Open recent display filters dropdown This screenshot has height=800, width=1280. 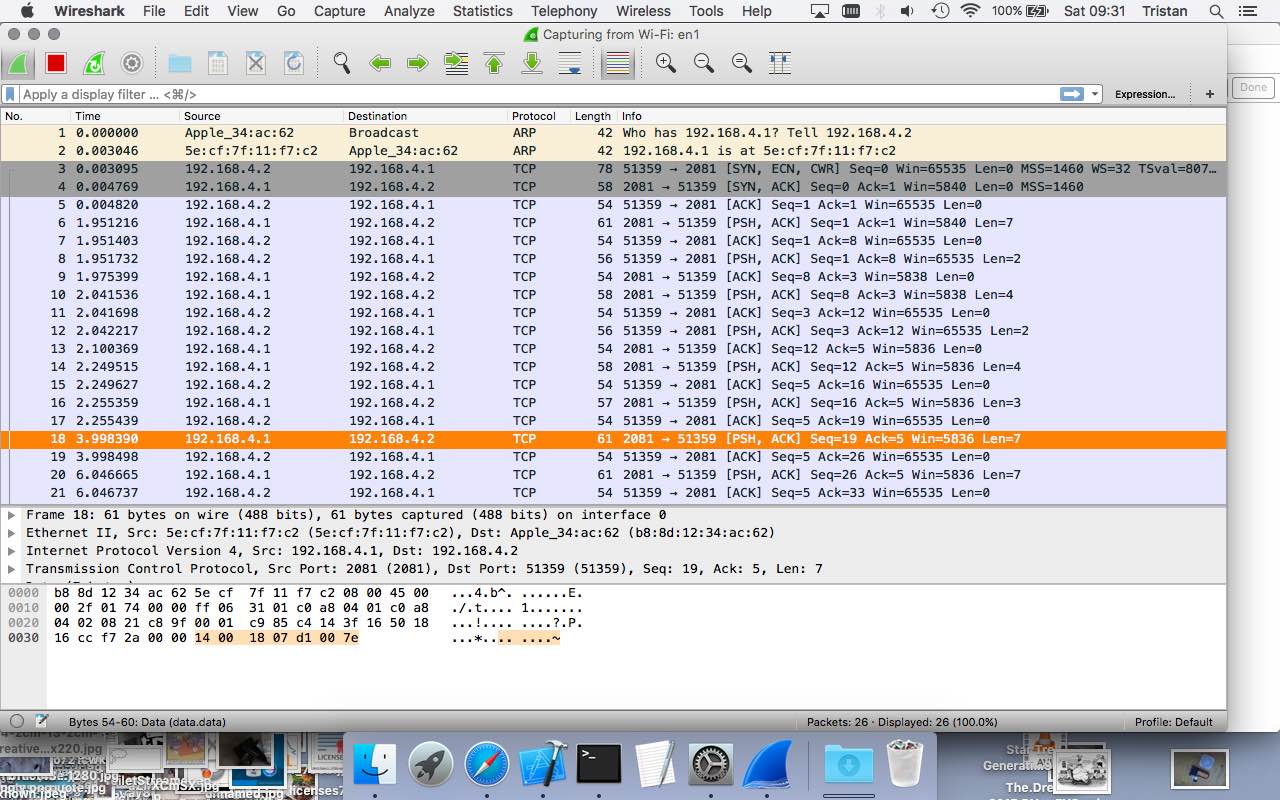point(1095,94)
